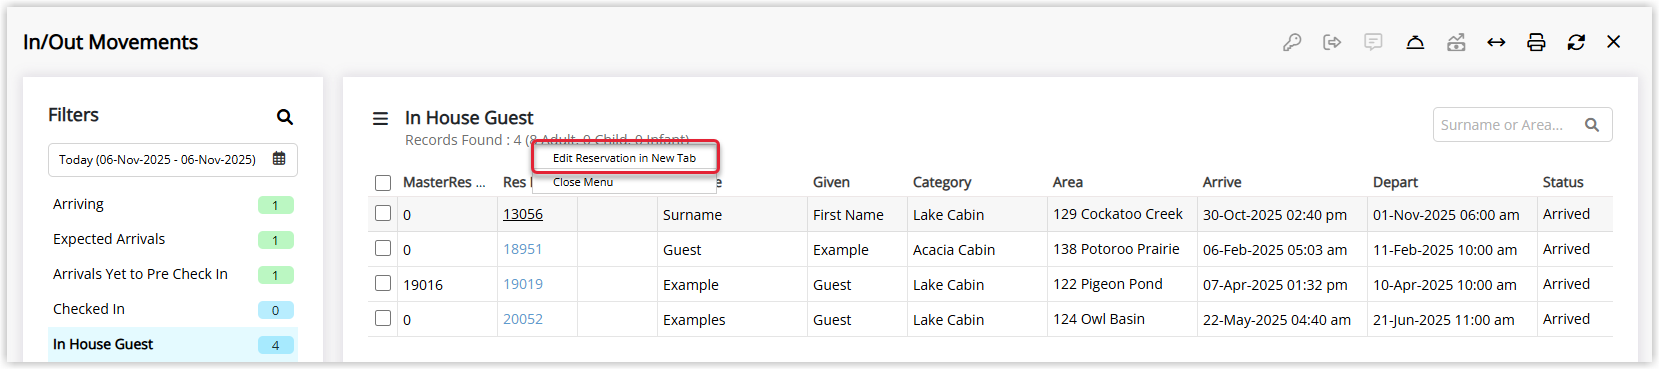Click the horizontal double-arrow expand icon

pyautogui.click(x=1496, y=42)
